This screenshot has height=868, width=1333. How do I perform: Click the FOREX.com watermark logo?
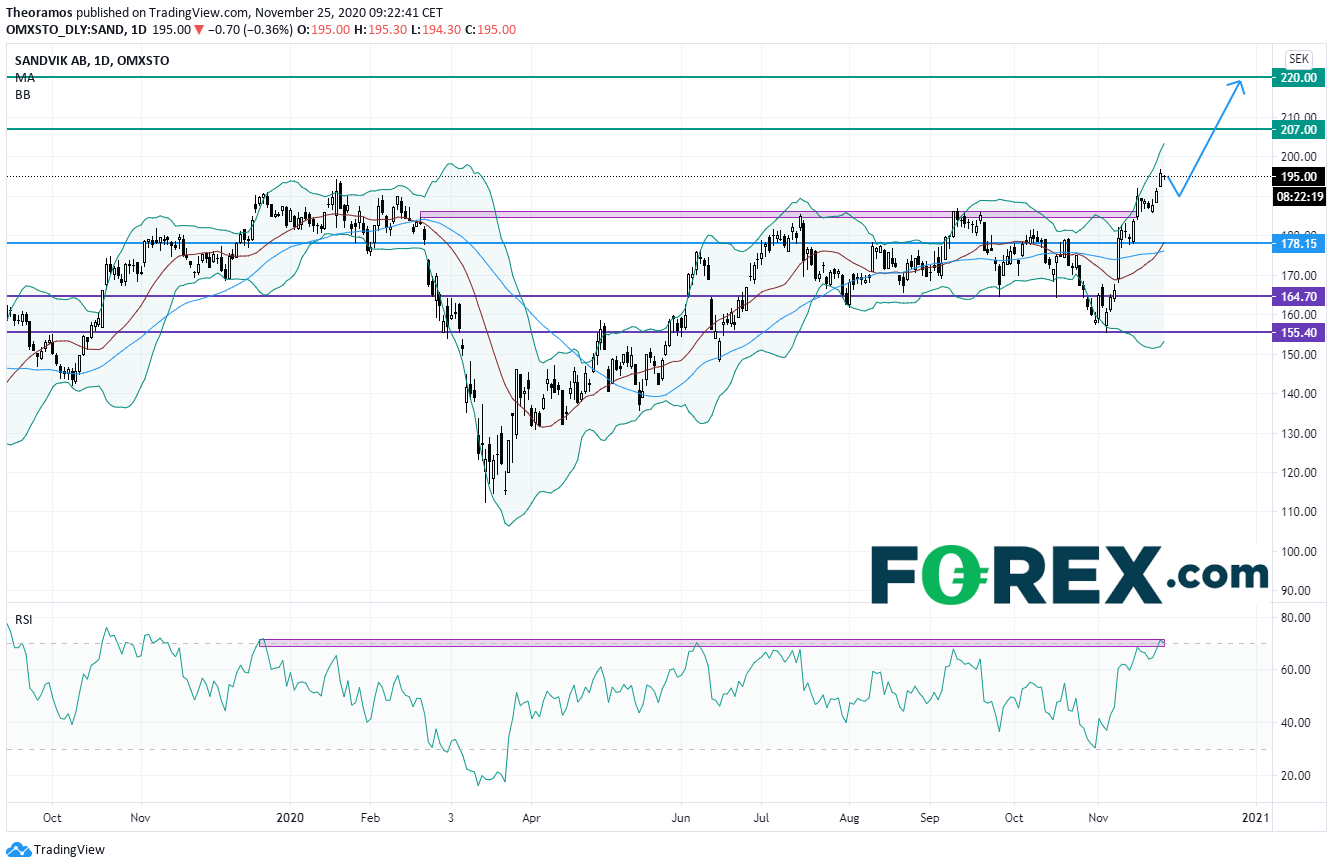click(1069, 575)
